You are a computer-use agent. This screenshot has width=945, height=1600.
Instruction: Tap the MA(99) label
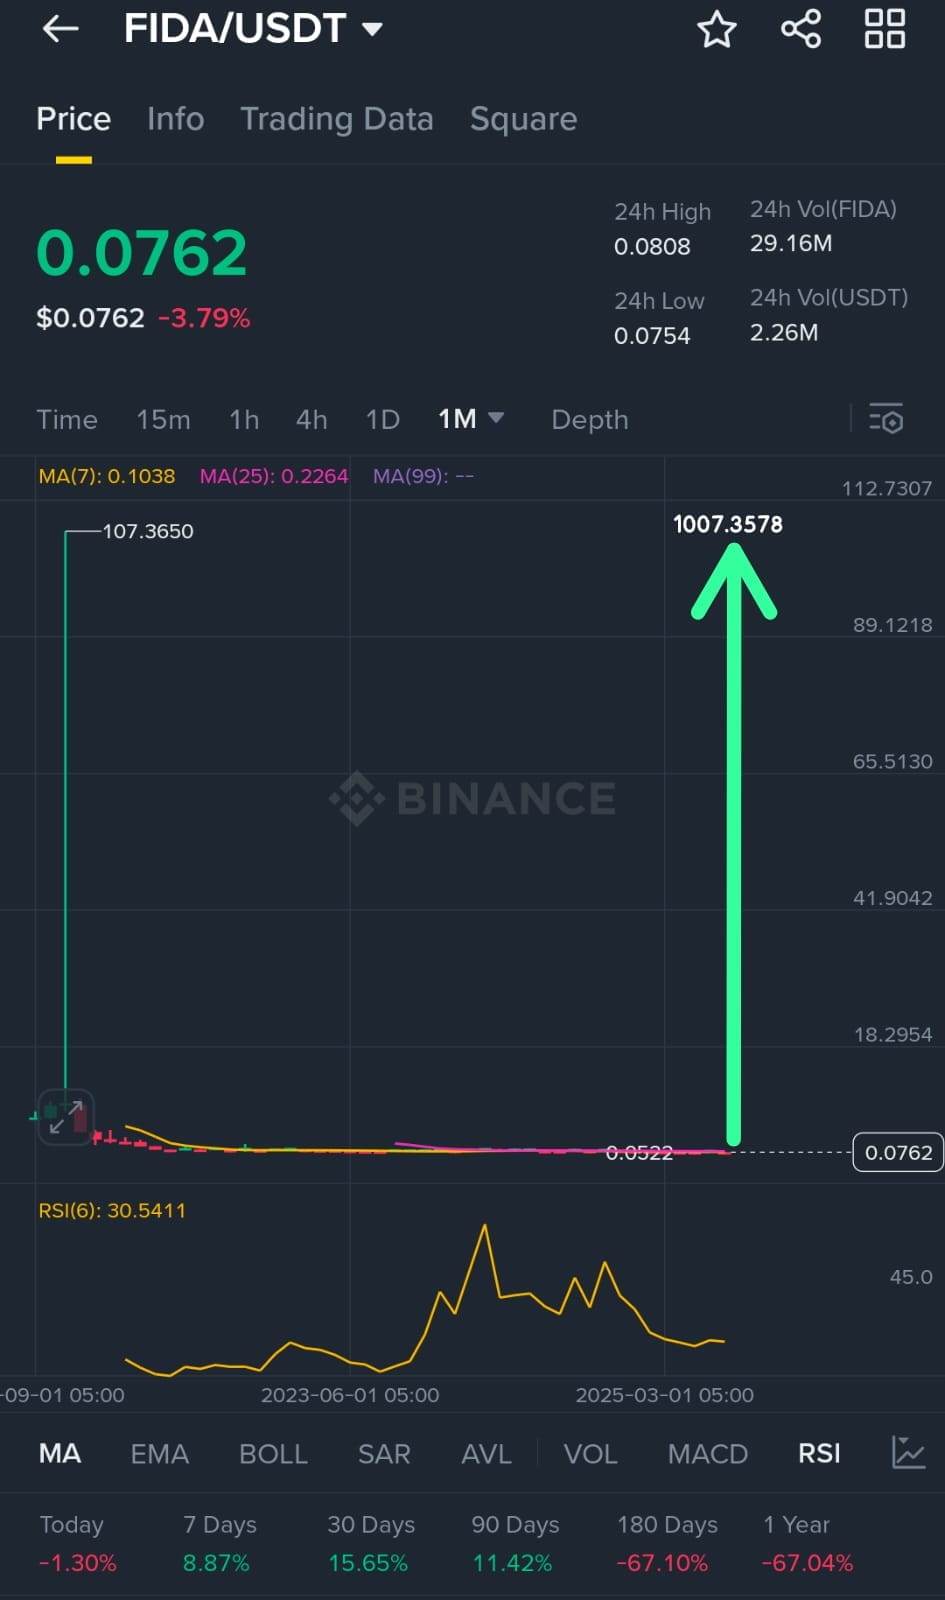[x=423, y=476]
